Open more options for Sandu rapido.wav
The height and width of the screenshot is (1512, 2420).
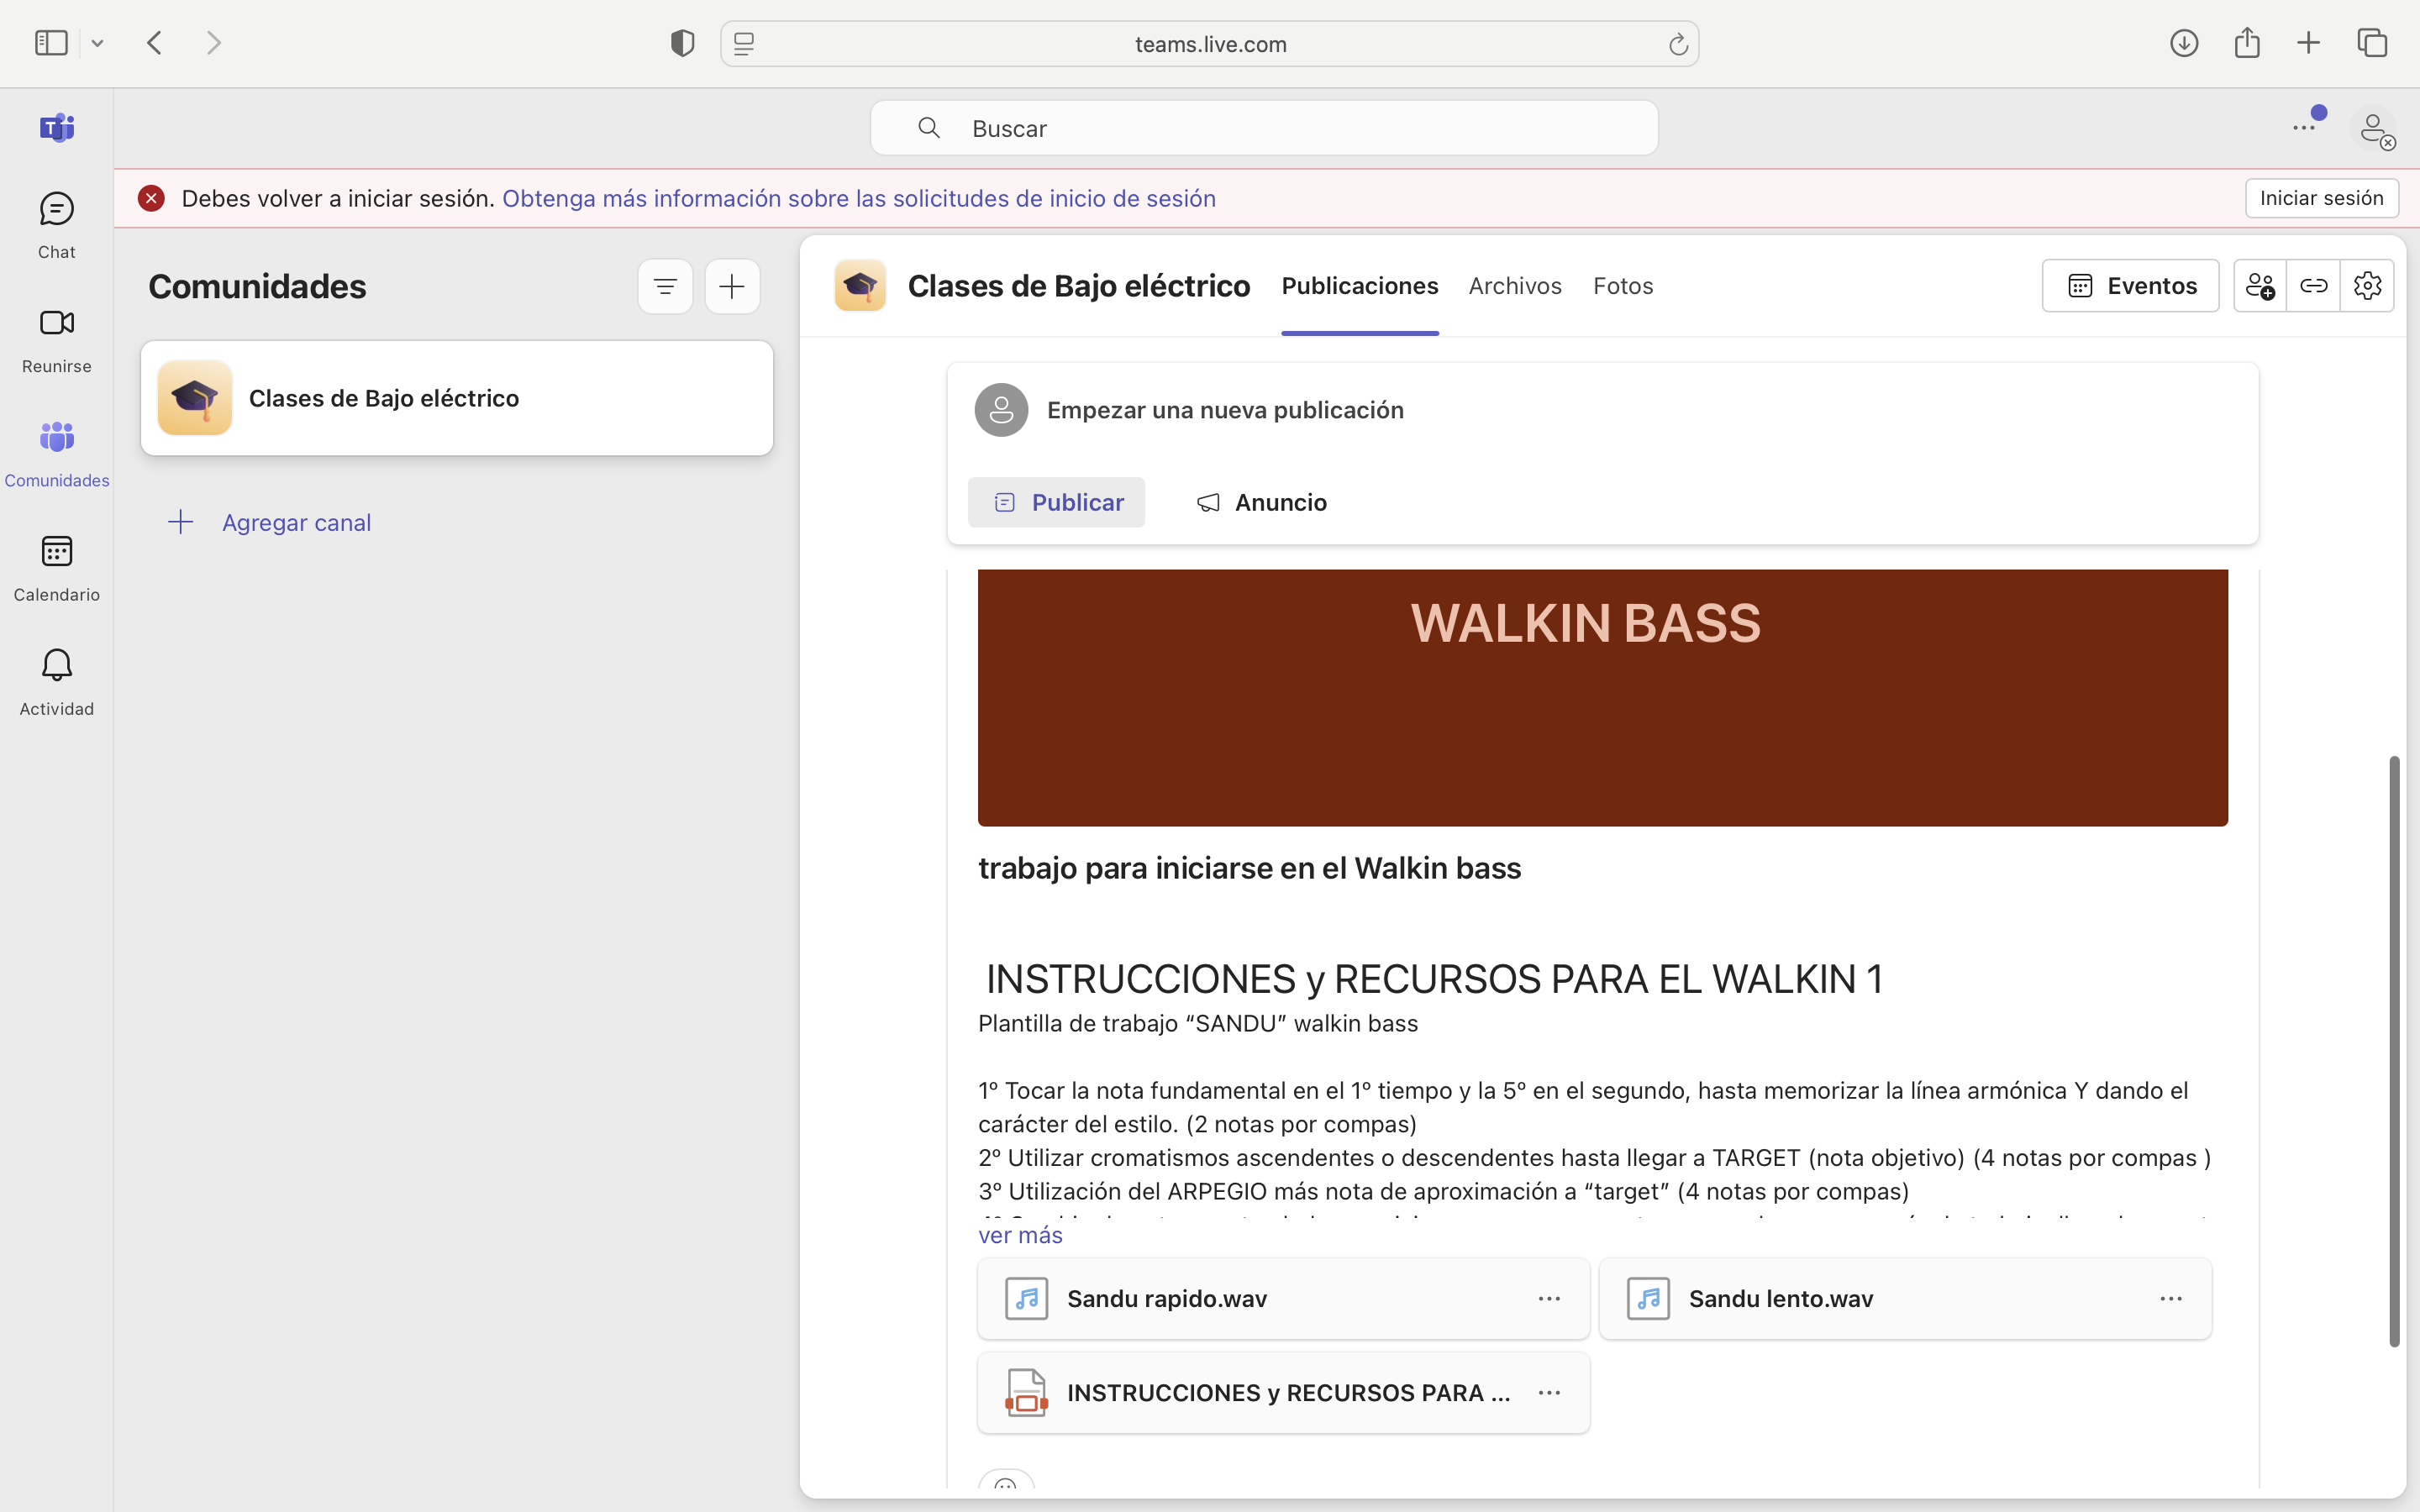[1548, 1298]
